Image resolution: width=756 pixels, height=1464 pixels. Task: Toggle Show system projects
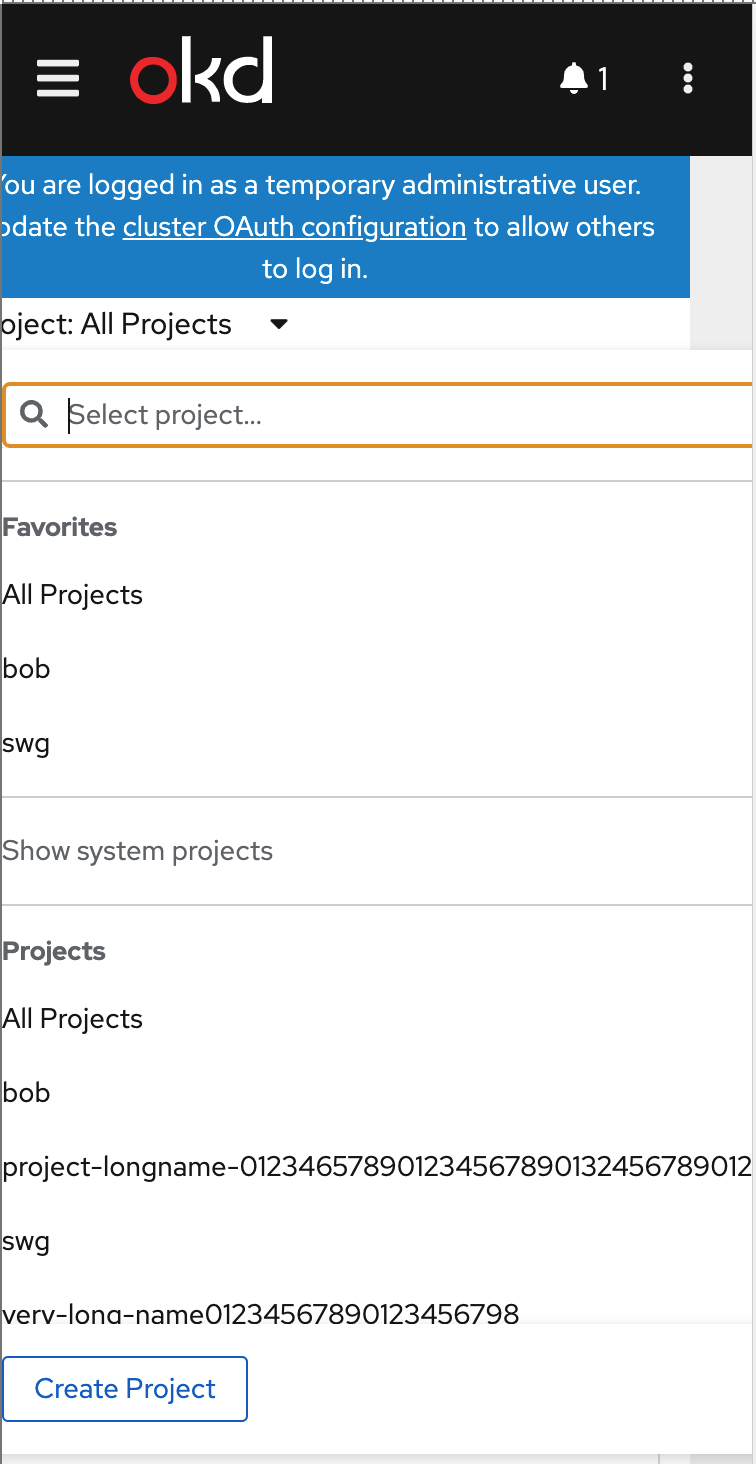pos(138,851)
